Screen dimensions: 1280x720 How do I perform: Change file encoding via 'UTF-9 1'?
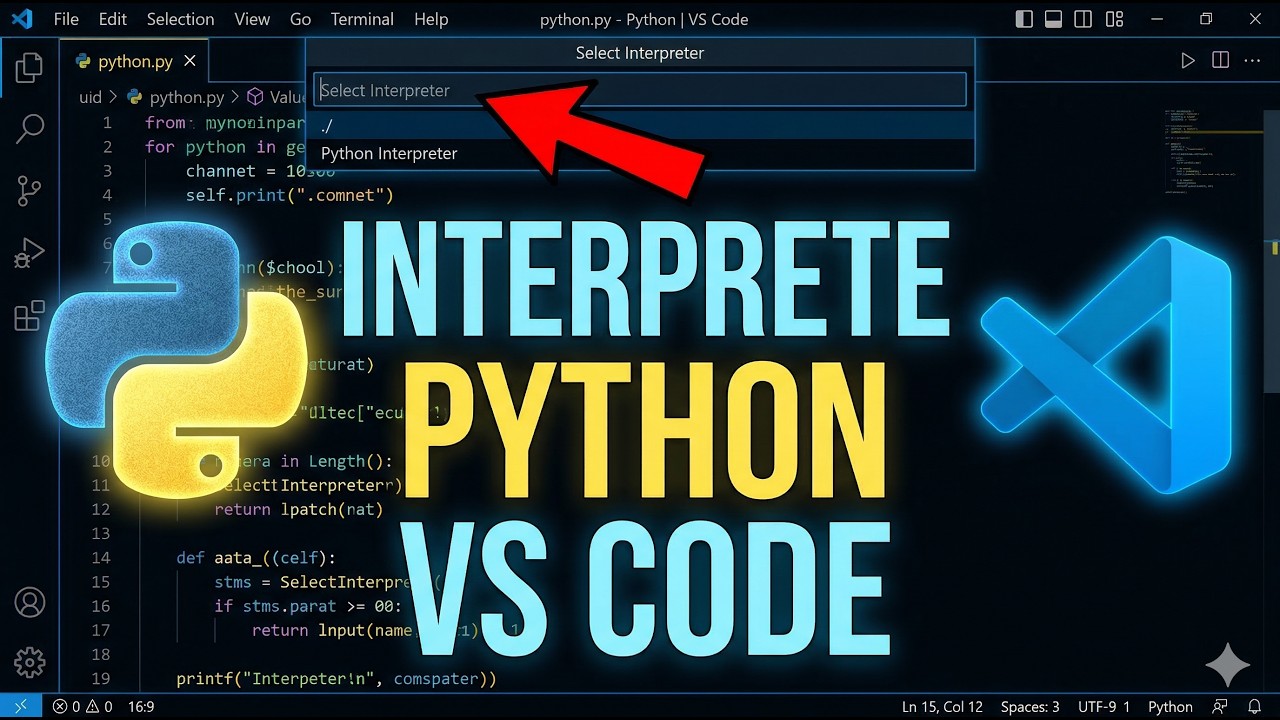[1104, 707]
